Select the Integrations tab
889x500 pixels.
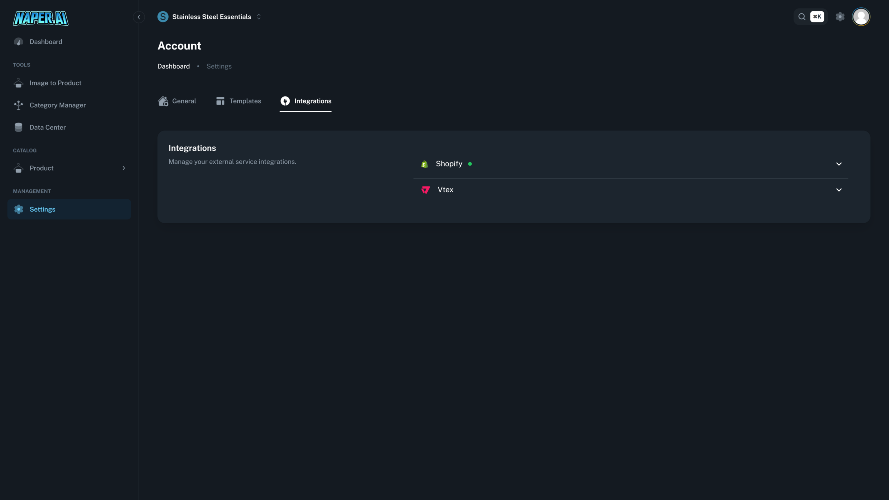coord(306,101)
